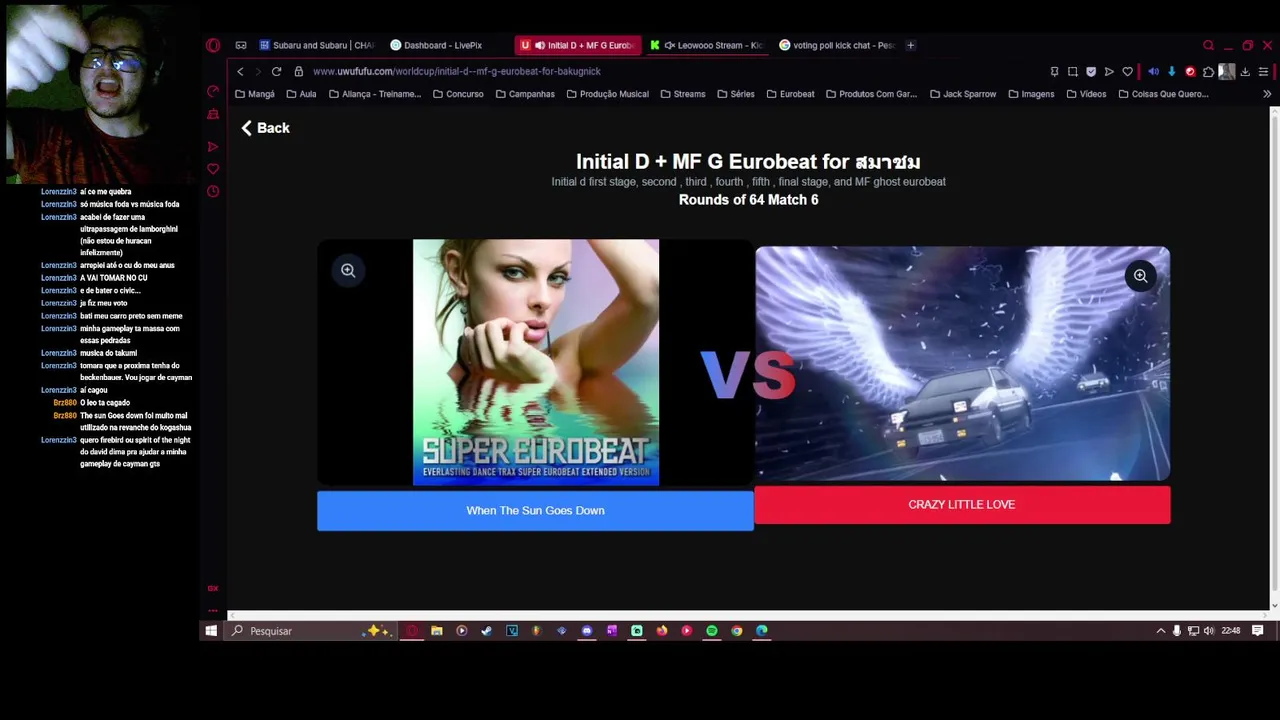Viewport: 1280px width, 720px height.
Task: Open the extensions cube icon
Action: point(1208,72)
